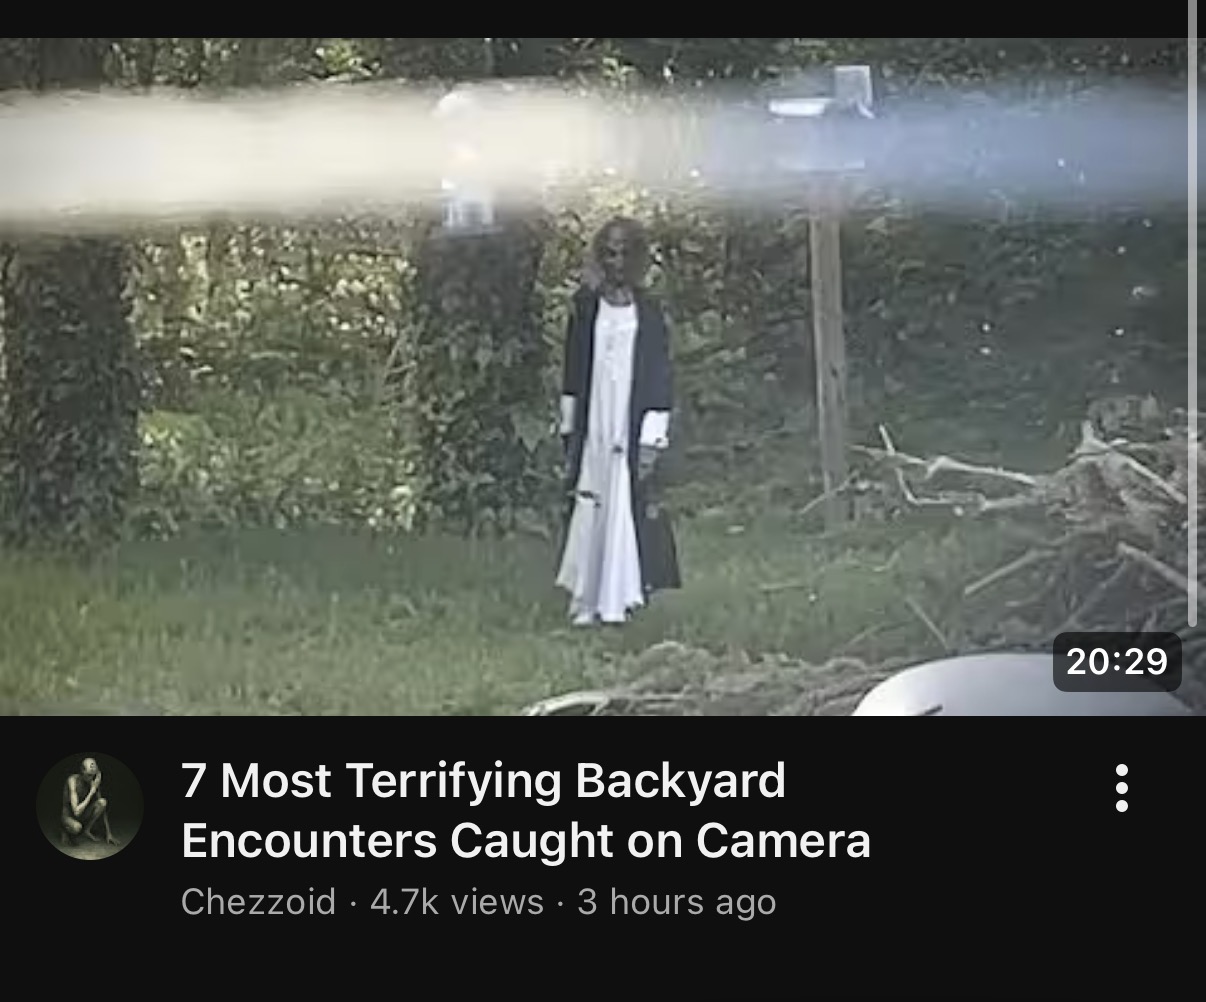Click the woman in the white dress in the thumbnail

point(617,425)
